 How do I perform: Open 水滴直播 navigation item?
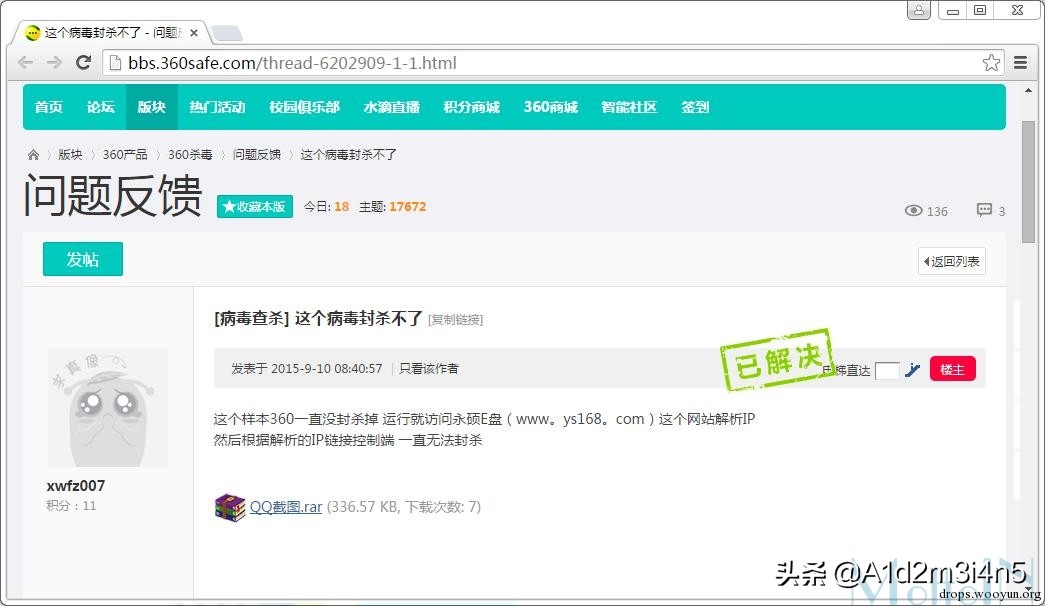tap(392, 107)
